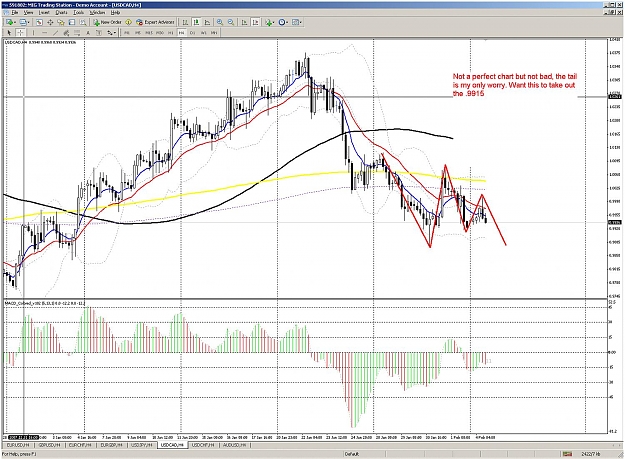
Task: Toggle Expert Advisors on or off
Action: click(x=155, y=22)
